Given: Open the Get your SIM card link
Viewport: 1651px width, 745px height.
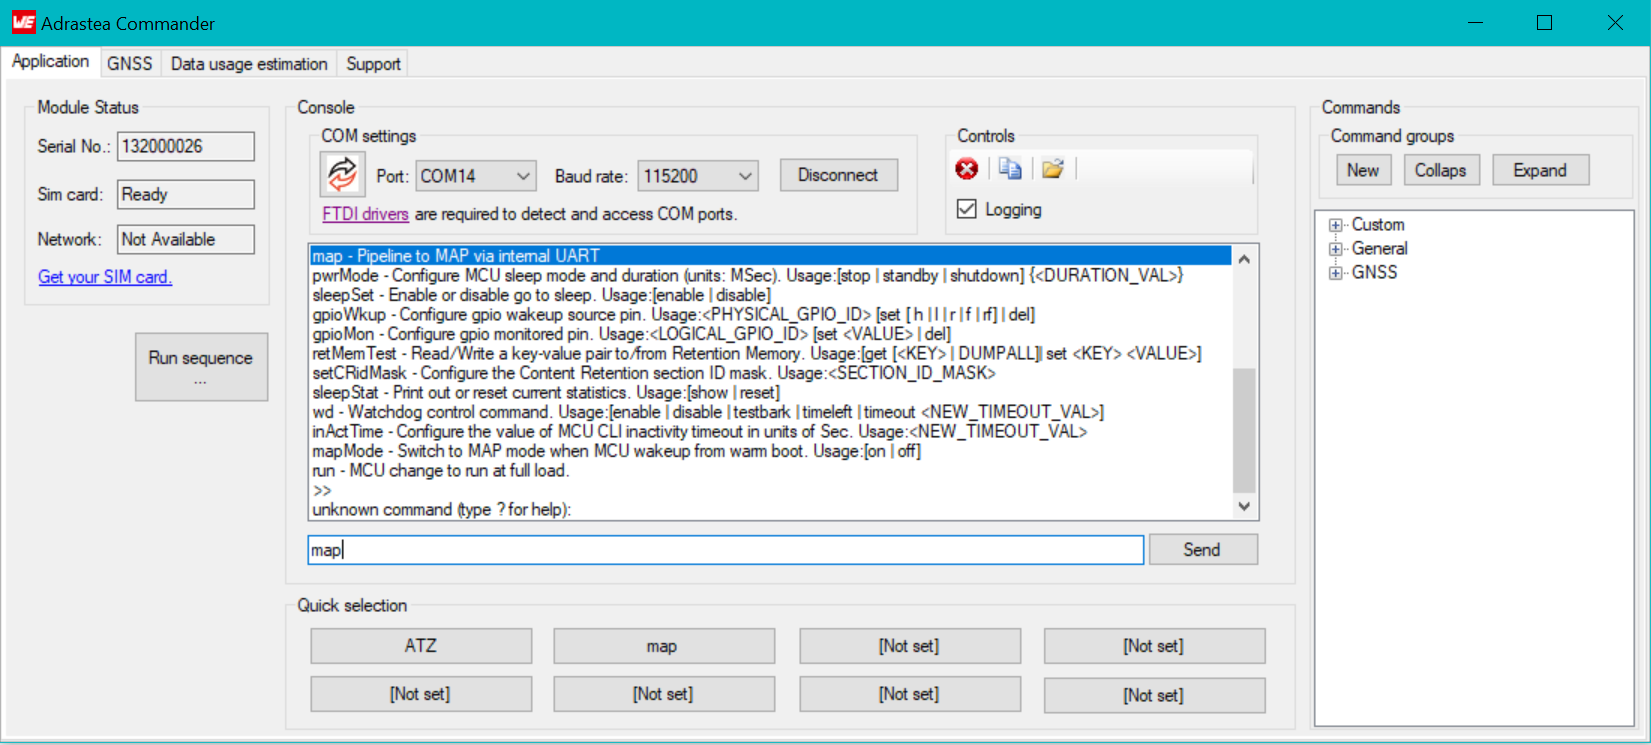Looking at the screenshot, I should coord(105,277).
